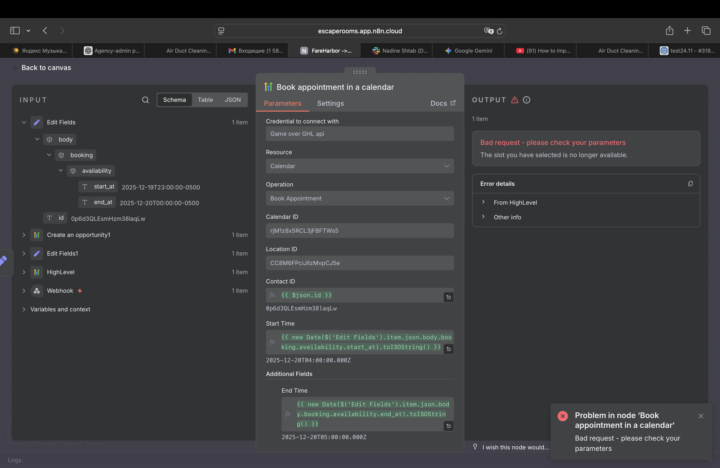Open the Resource dropdown showing Calendar
The image size is (720, 468).
359,166
